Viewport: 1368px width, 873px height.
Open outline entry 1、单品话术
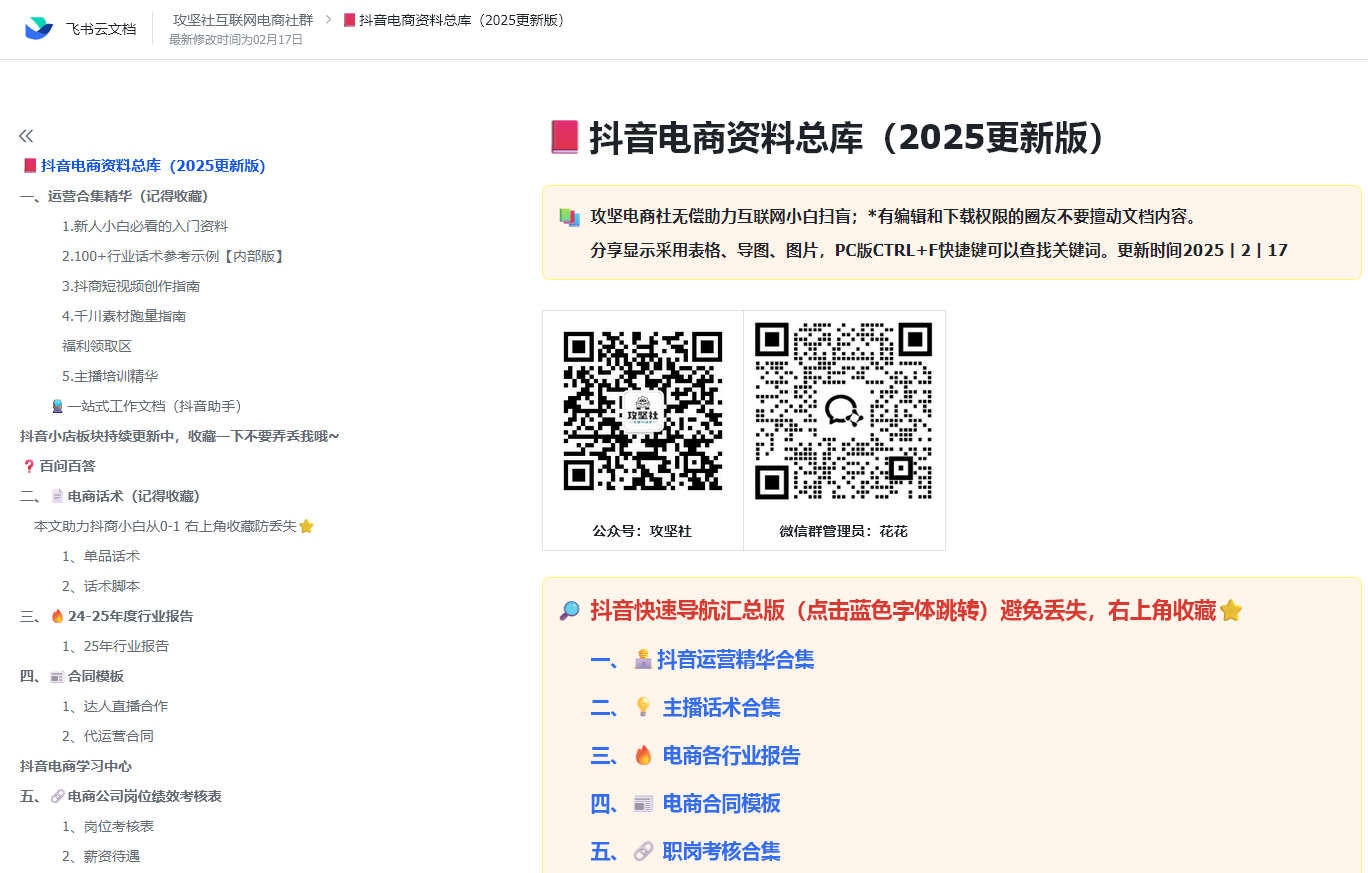pyautogui.click(x=101, y=556)
